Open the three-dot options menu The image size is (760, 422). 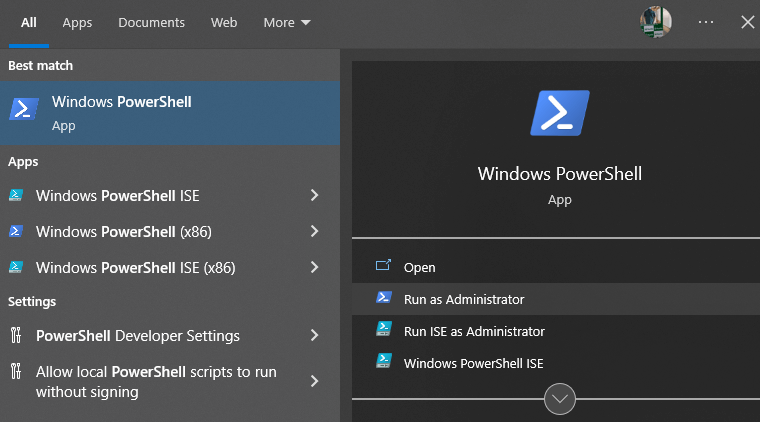(x=706, y=22)
